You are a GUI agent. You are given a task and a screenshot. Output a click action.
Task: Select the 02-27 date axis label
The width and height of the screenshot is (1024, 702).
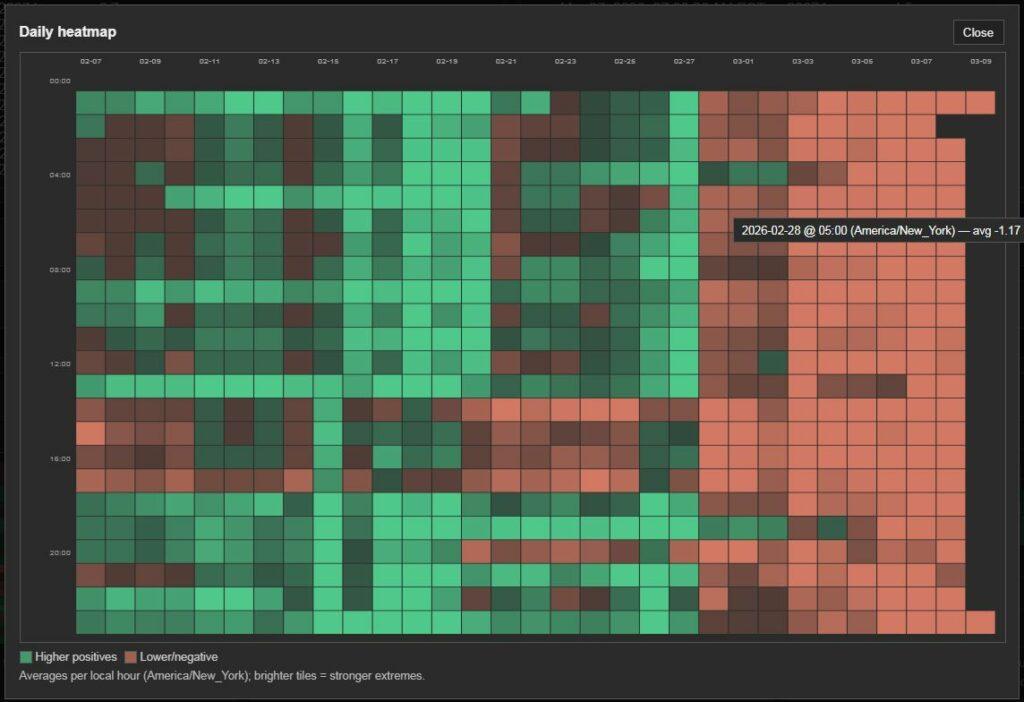click(x=684, y=62)
